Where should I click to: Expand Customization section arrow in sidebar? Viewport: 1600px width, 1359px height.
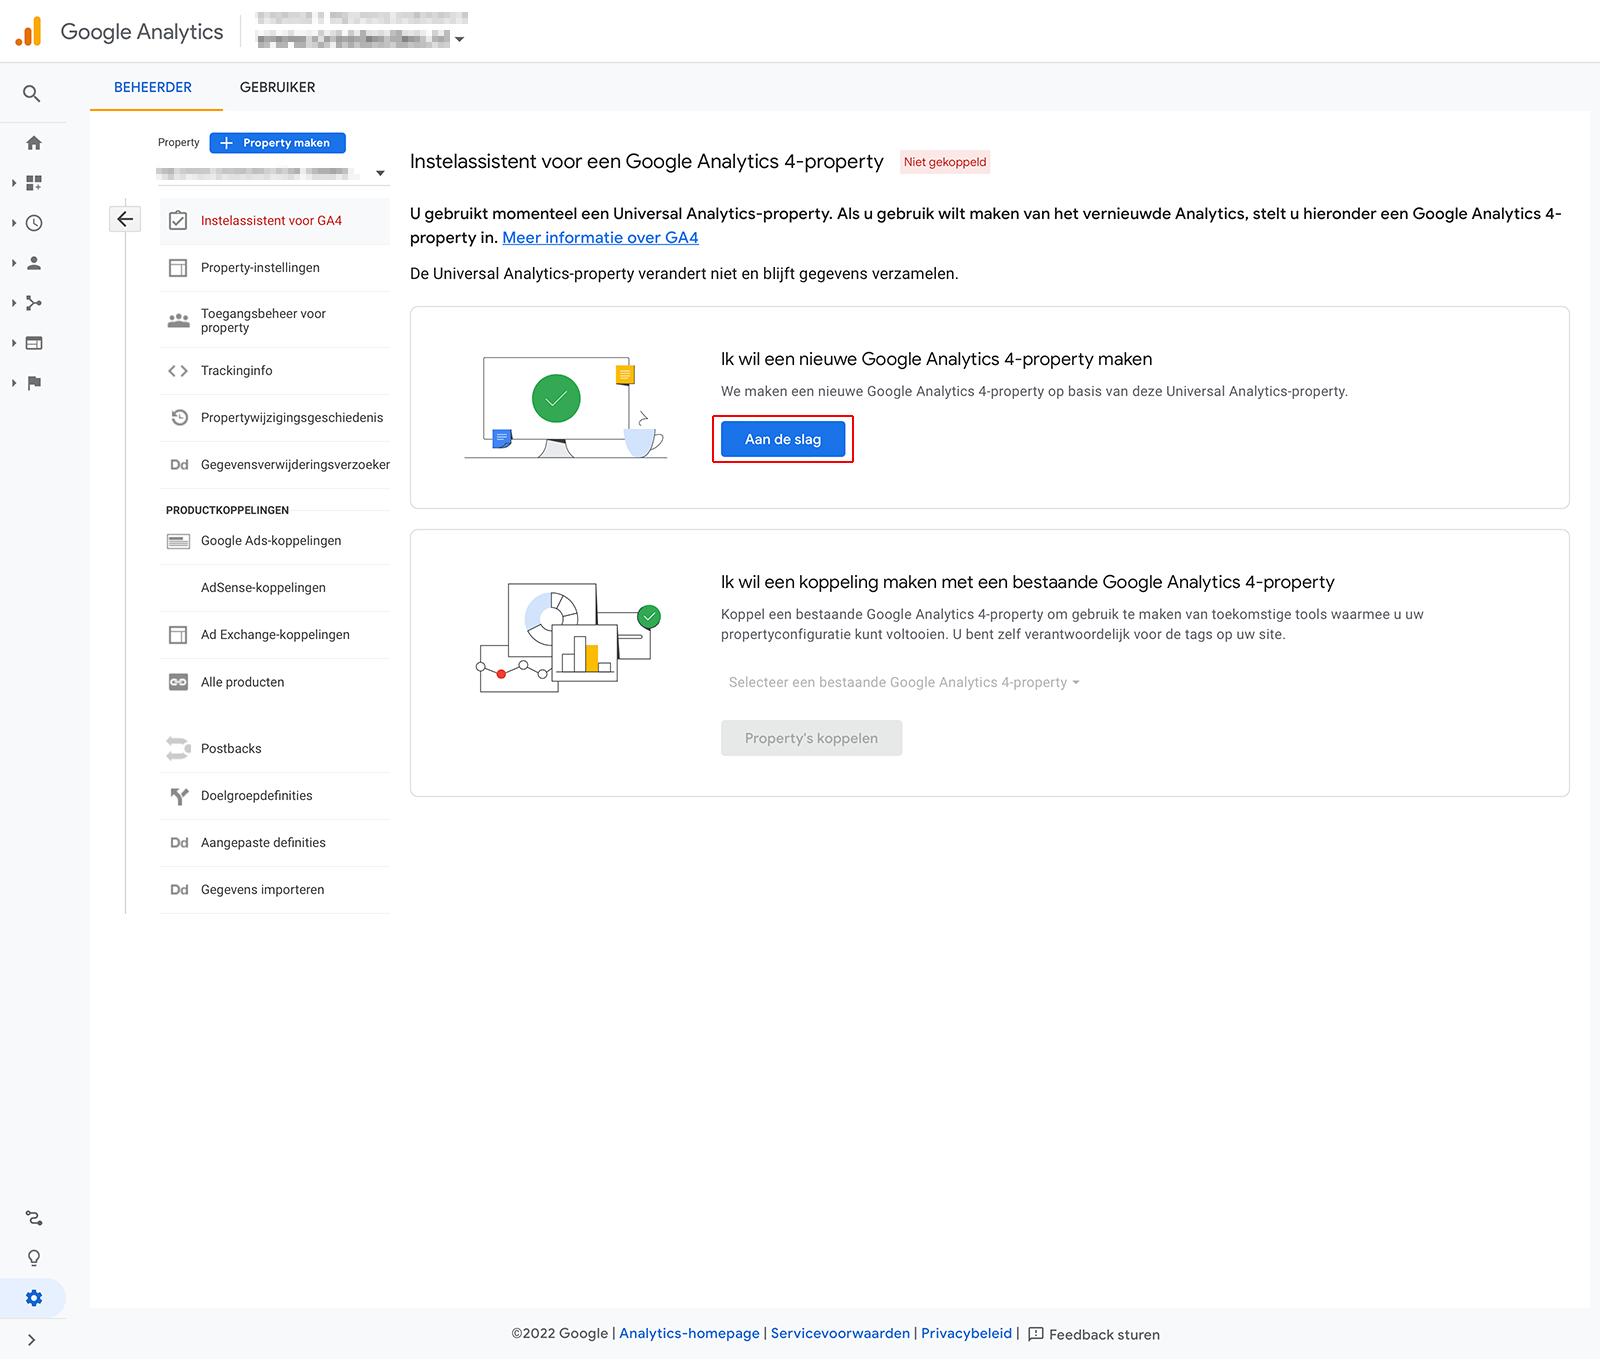tap(14, 183)
